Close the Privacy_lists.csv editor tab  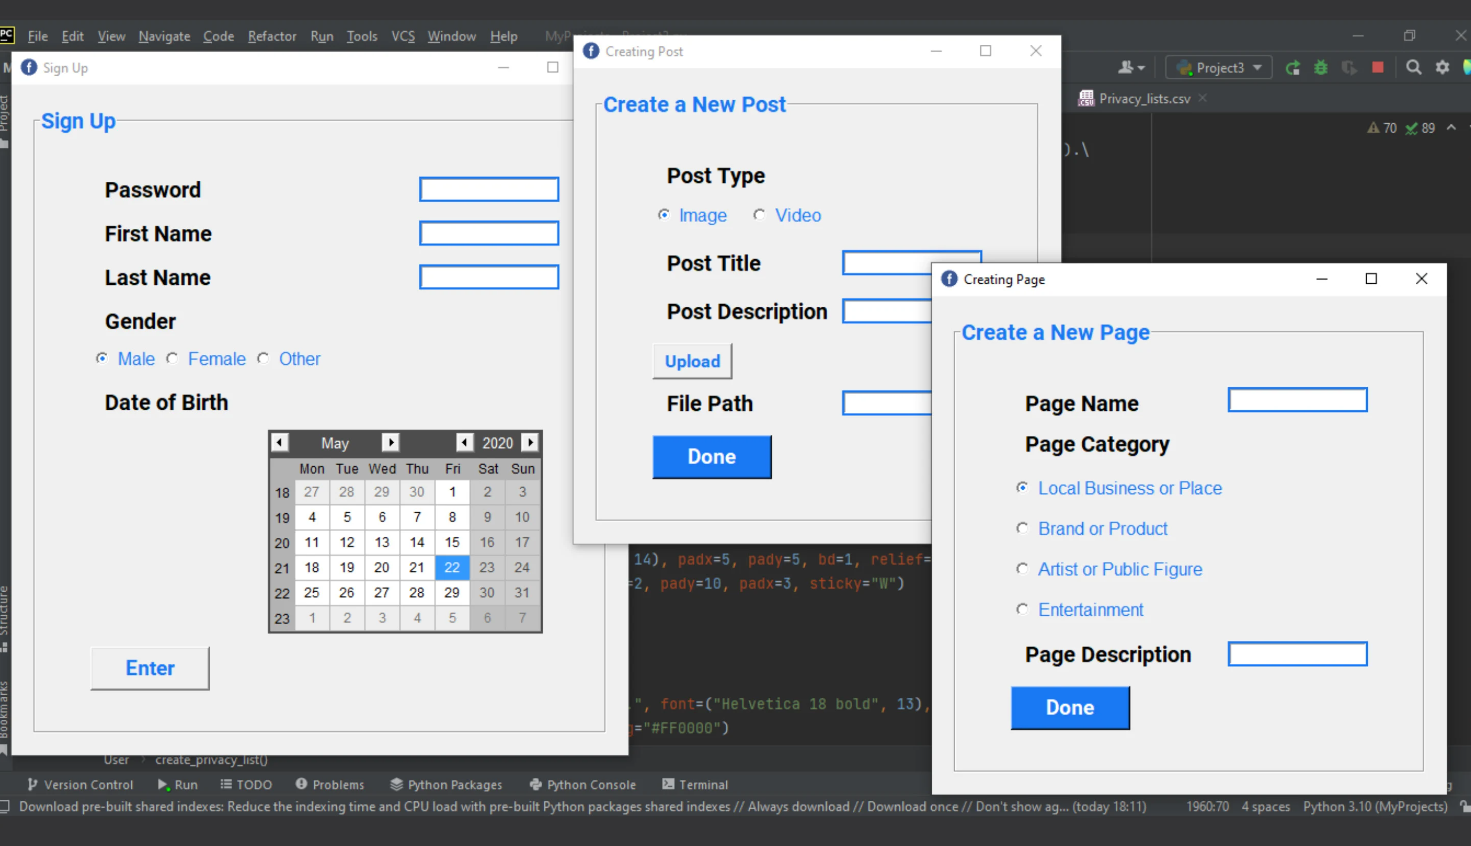(x=1203, y=98)
